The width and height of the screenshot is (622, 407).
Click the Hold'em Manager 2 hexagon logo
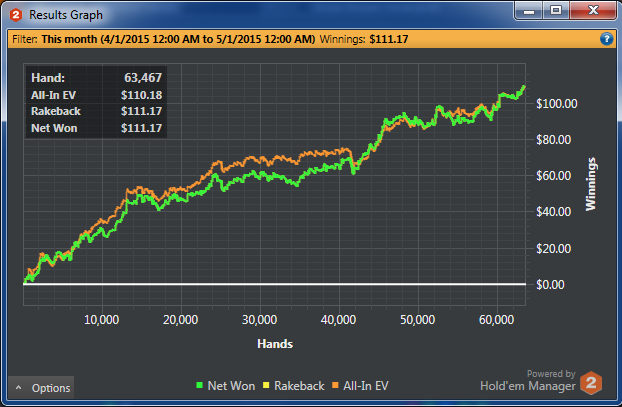(x=591, y=383)
